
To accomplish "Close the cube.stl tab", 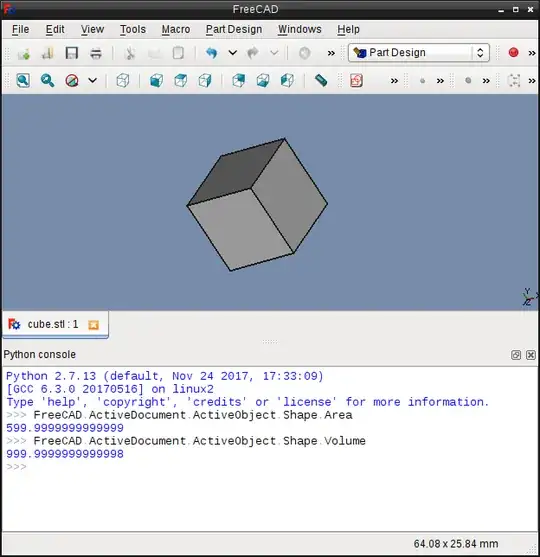I will coord(93,325).
